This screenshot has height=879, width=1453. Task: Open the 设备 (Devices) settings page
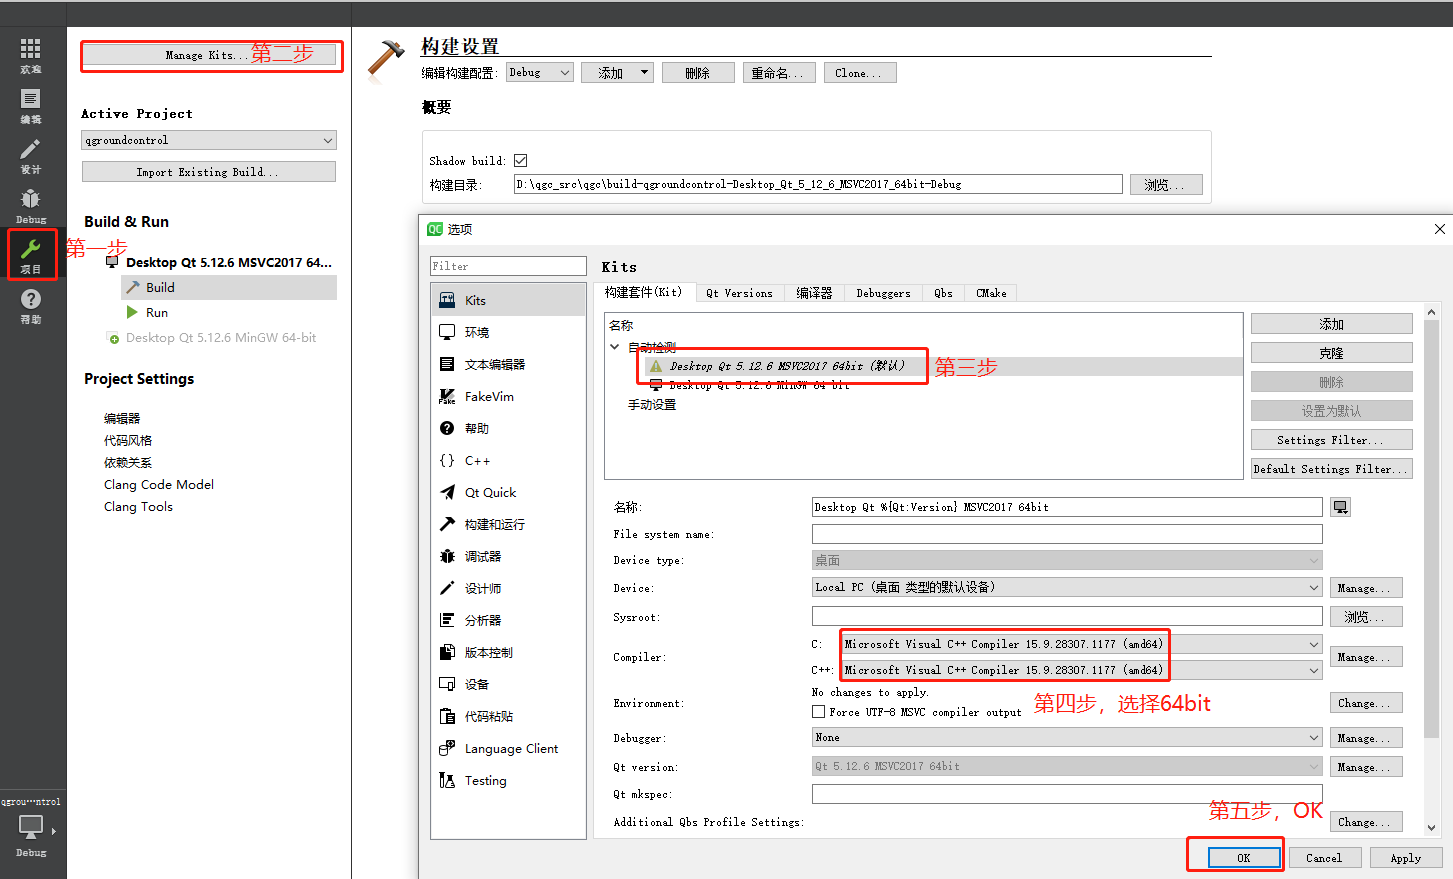pos(478,684)
